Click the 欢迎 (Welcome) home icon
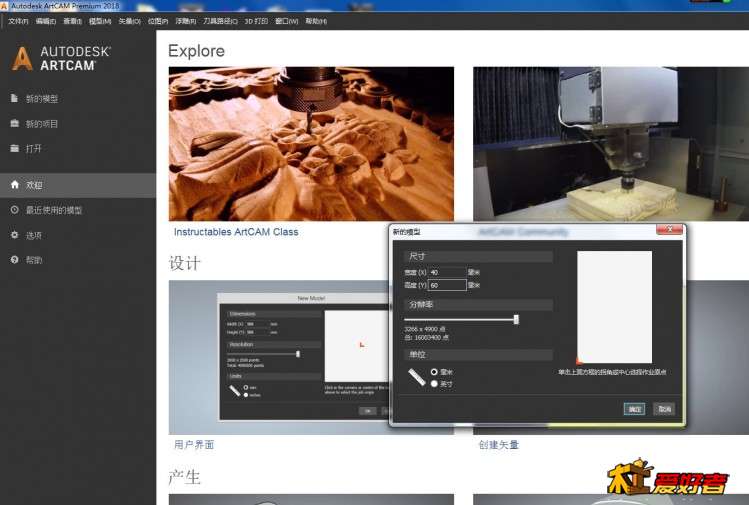 tap(15, 184)
